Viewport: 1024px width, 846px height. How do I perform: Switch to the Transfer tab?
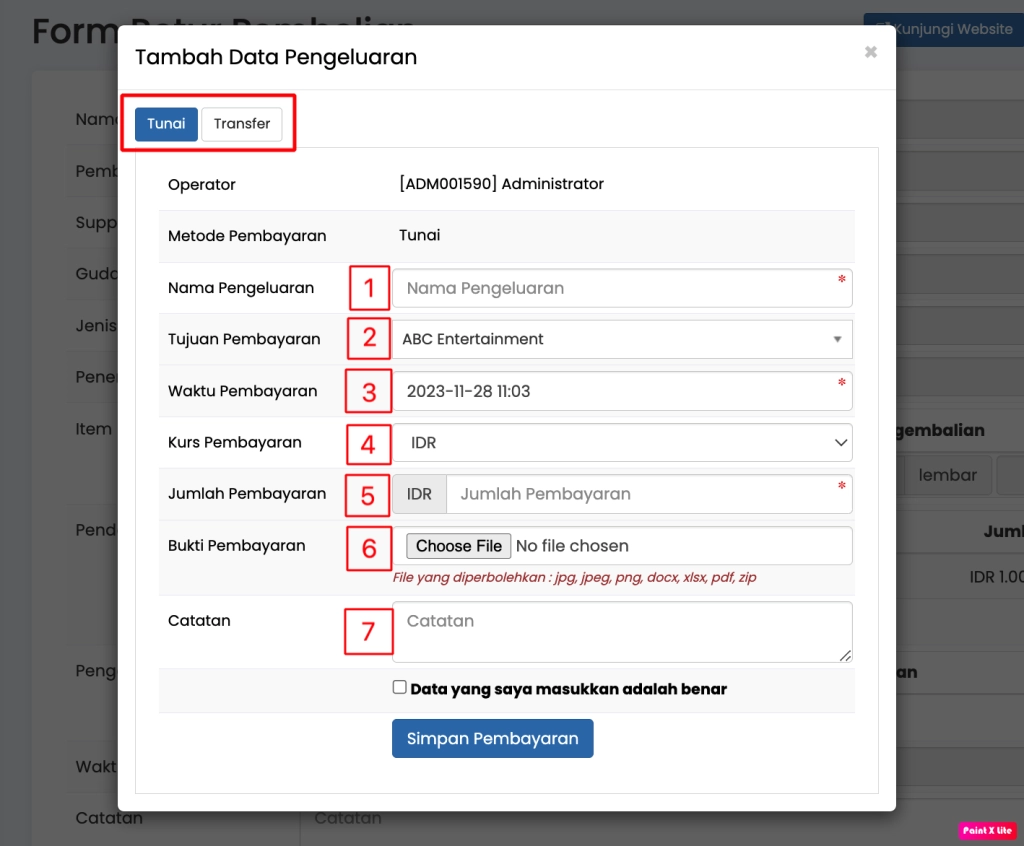[242, 124]
